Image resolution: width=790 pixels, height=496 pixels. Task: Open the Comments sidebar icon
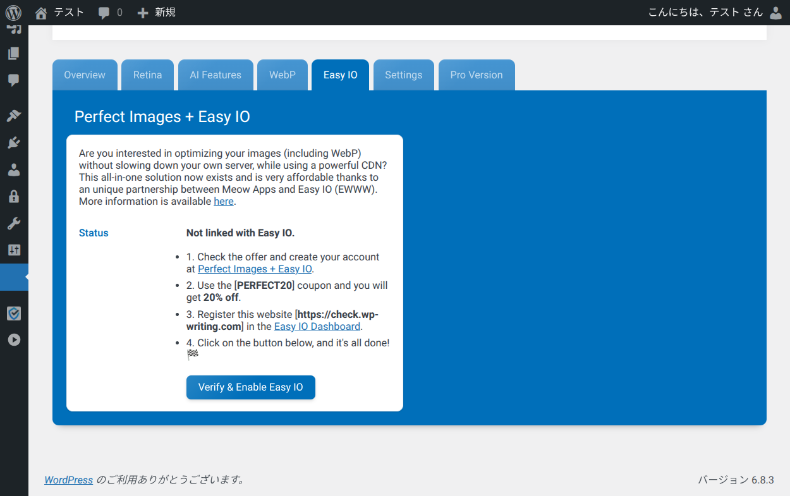pos(14,80)
